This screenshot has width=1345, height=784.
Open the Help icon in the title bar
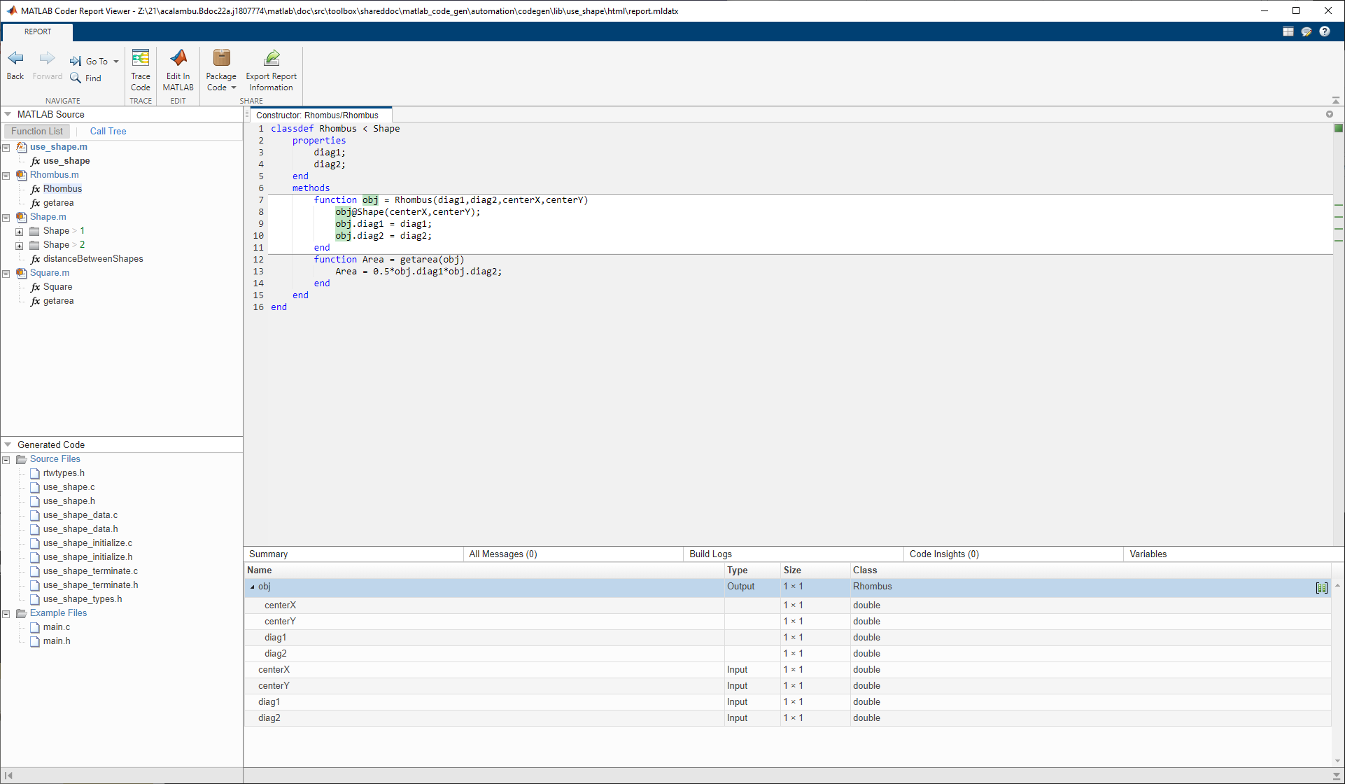(1324, 31)
